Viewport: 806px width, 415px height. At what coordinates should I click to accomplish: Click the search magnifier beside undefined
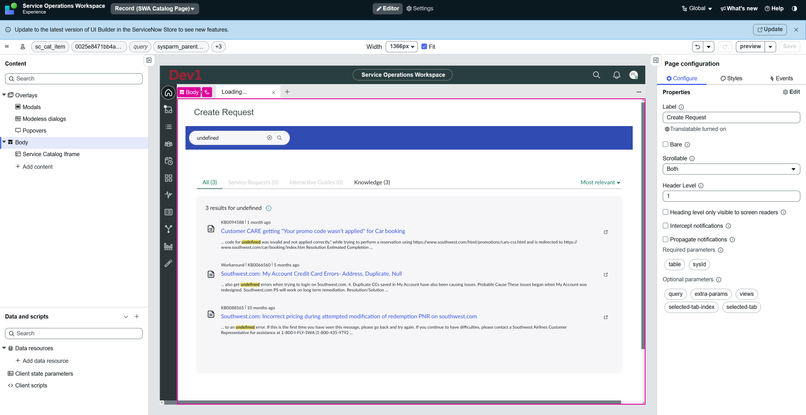(x=280, y=138)
